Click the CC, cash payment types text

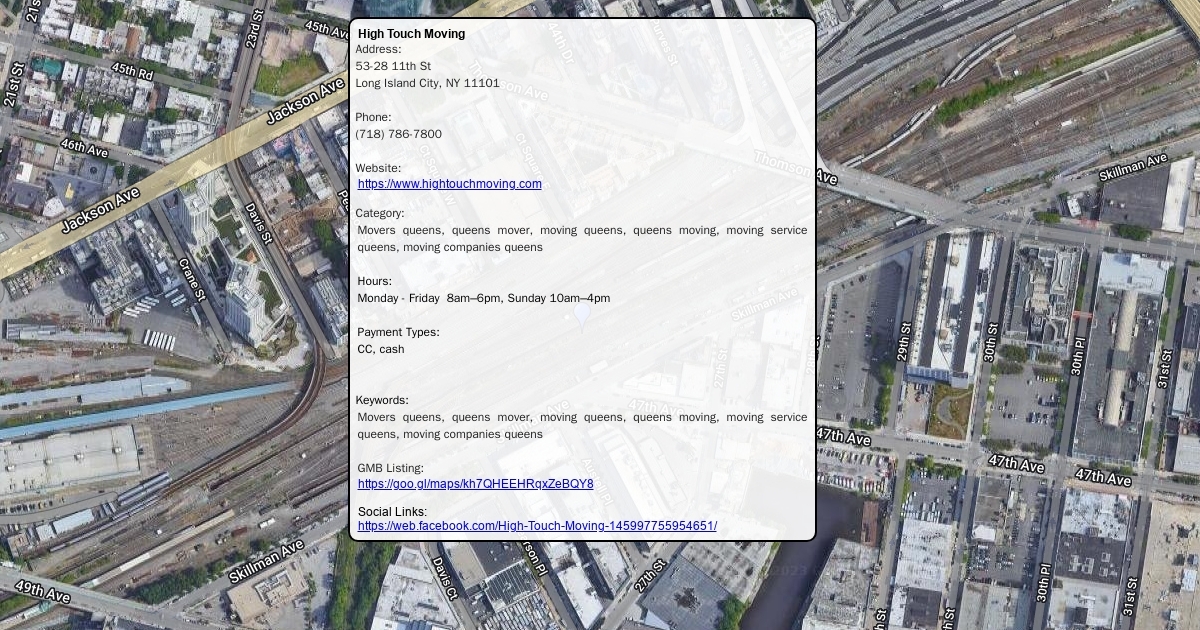point(381,349)
